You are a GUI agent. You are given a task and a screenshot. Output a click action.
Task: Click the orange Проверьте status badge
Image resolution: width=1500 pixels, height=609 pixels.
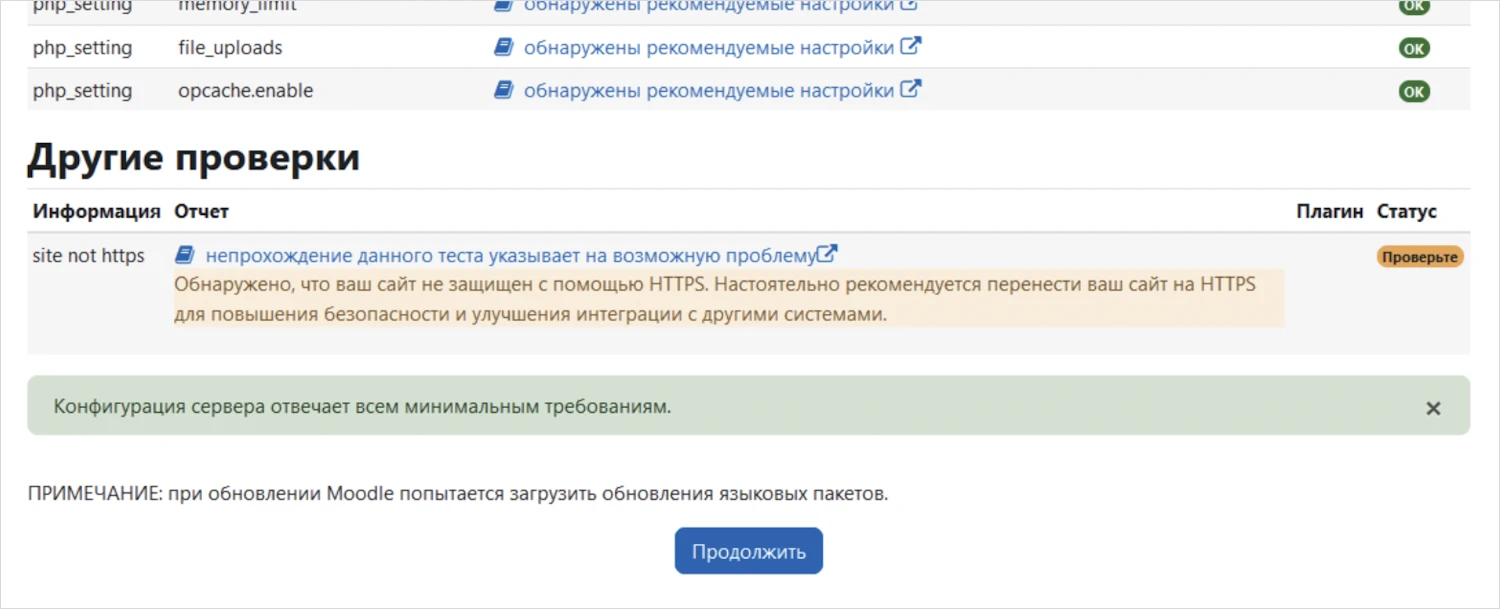coord(1419,256)
